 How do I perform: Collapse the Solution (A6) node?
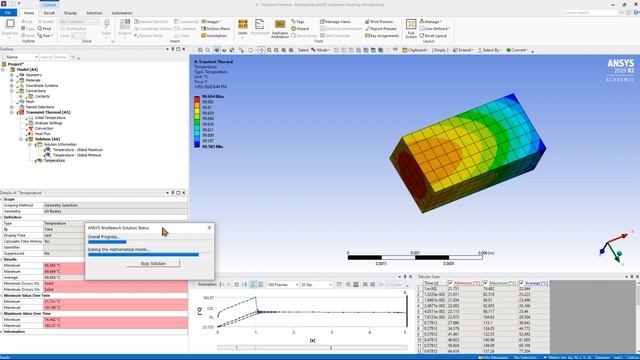(20, 139)
